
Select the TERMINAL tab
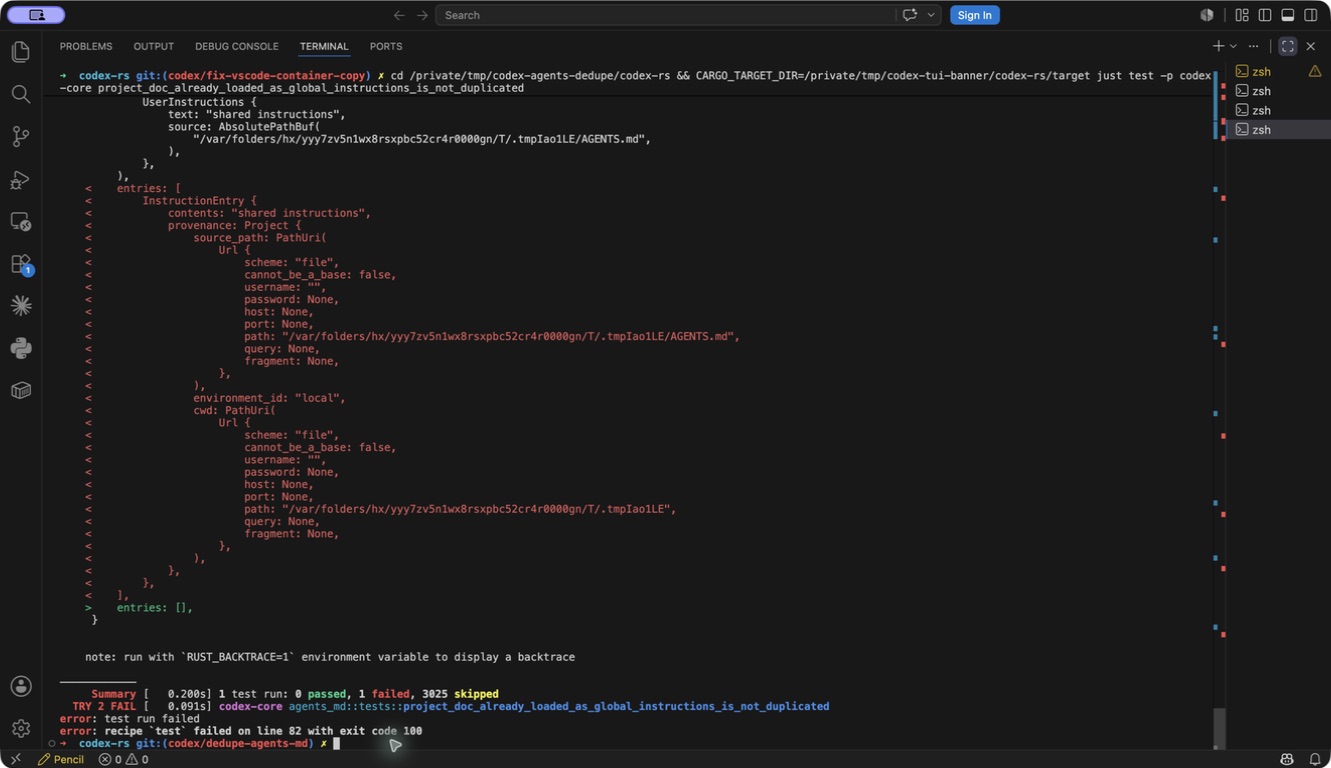324,46
